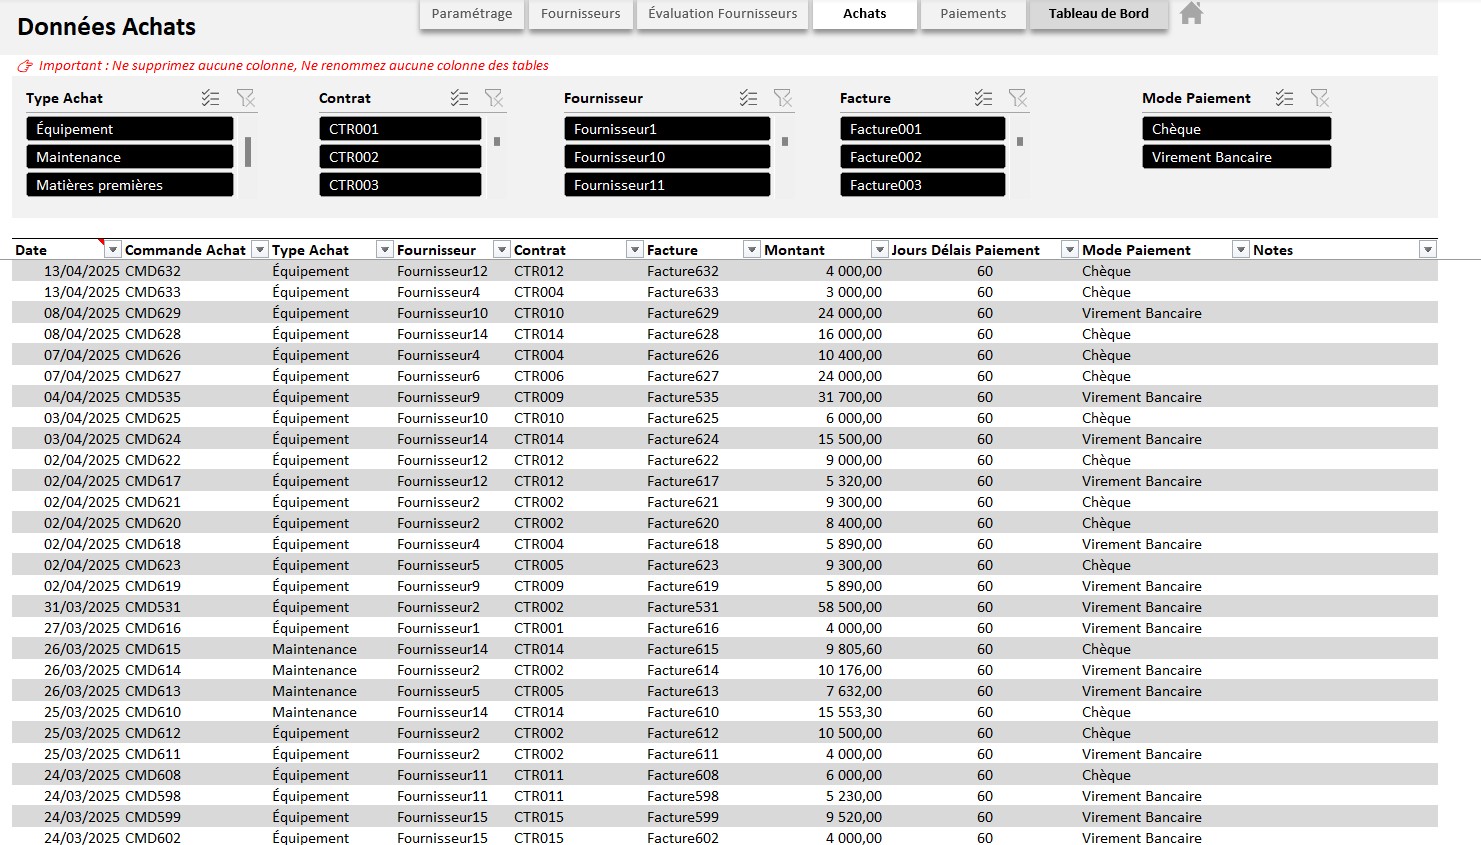Click the Tableau de Bord button
Screen dimensions: 1481x845
(1098, 14)
